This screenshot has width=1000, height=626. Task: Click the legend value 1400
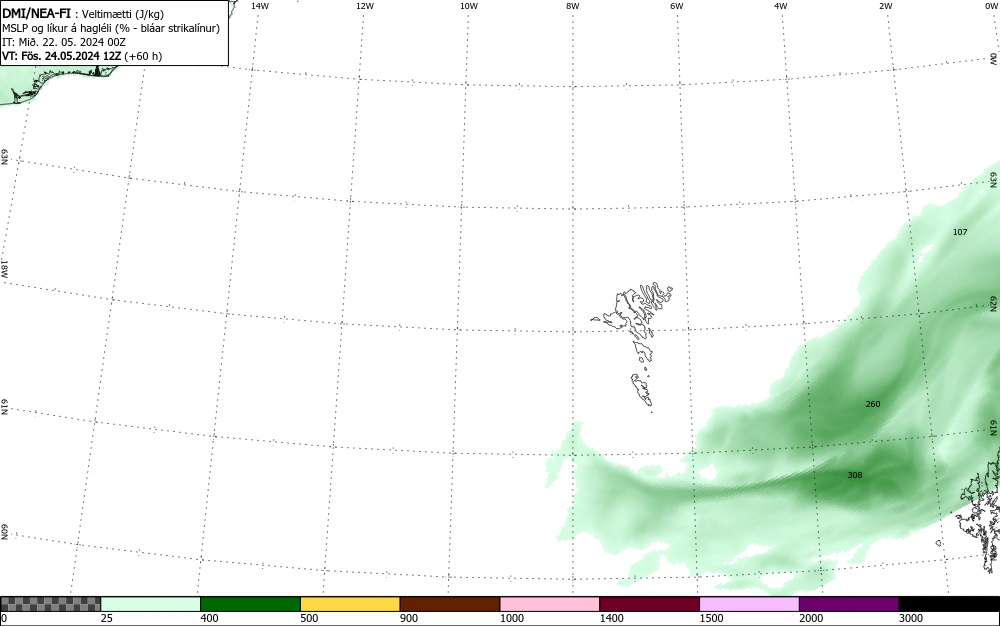612,618
